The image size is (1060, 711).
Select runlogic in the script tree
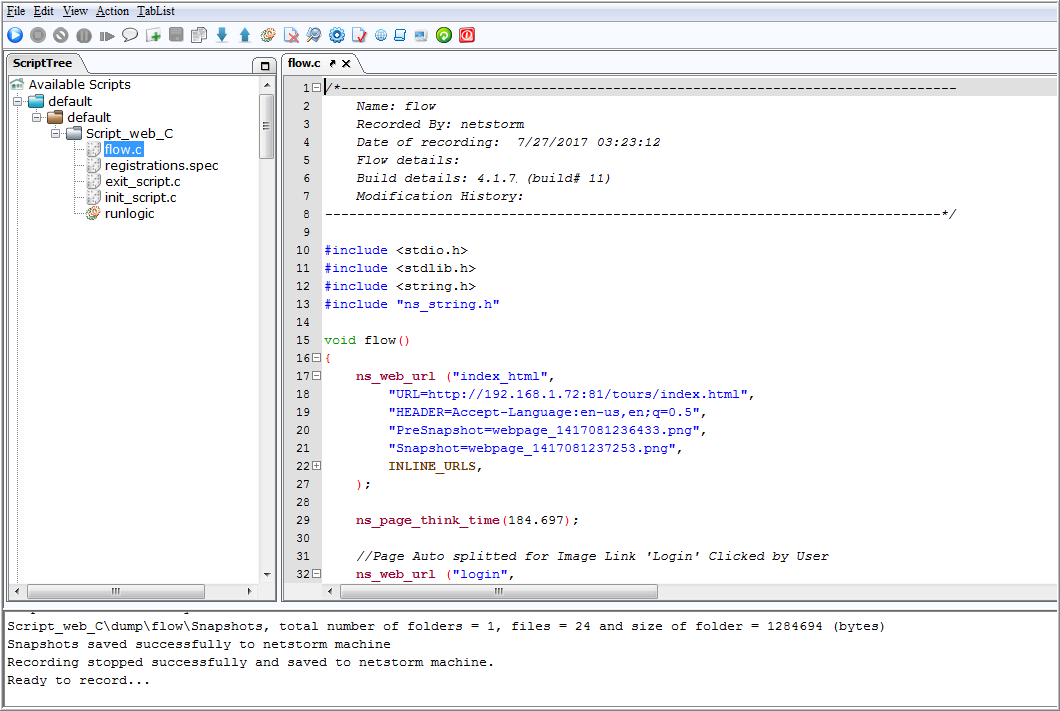[x=129, y=213]
